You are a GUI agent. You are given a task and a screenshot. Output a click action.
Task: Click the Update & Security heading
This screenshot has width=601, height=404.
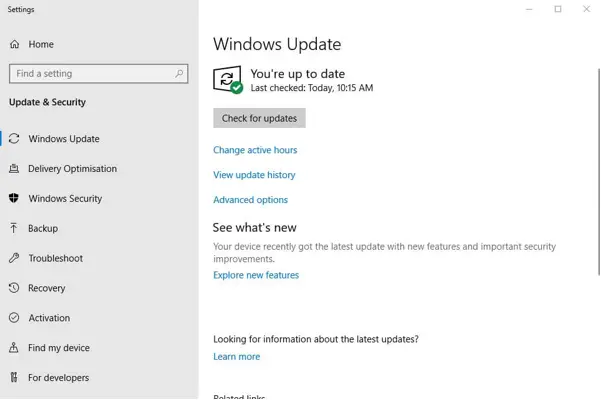coord(48,102)
